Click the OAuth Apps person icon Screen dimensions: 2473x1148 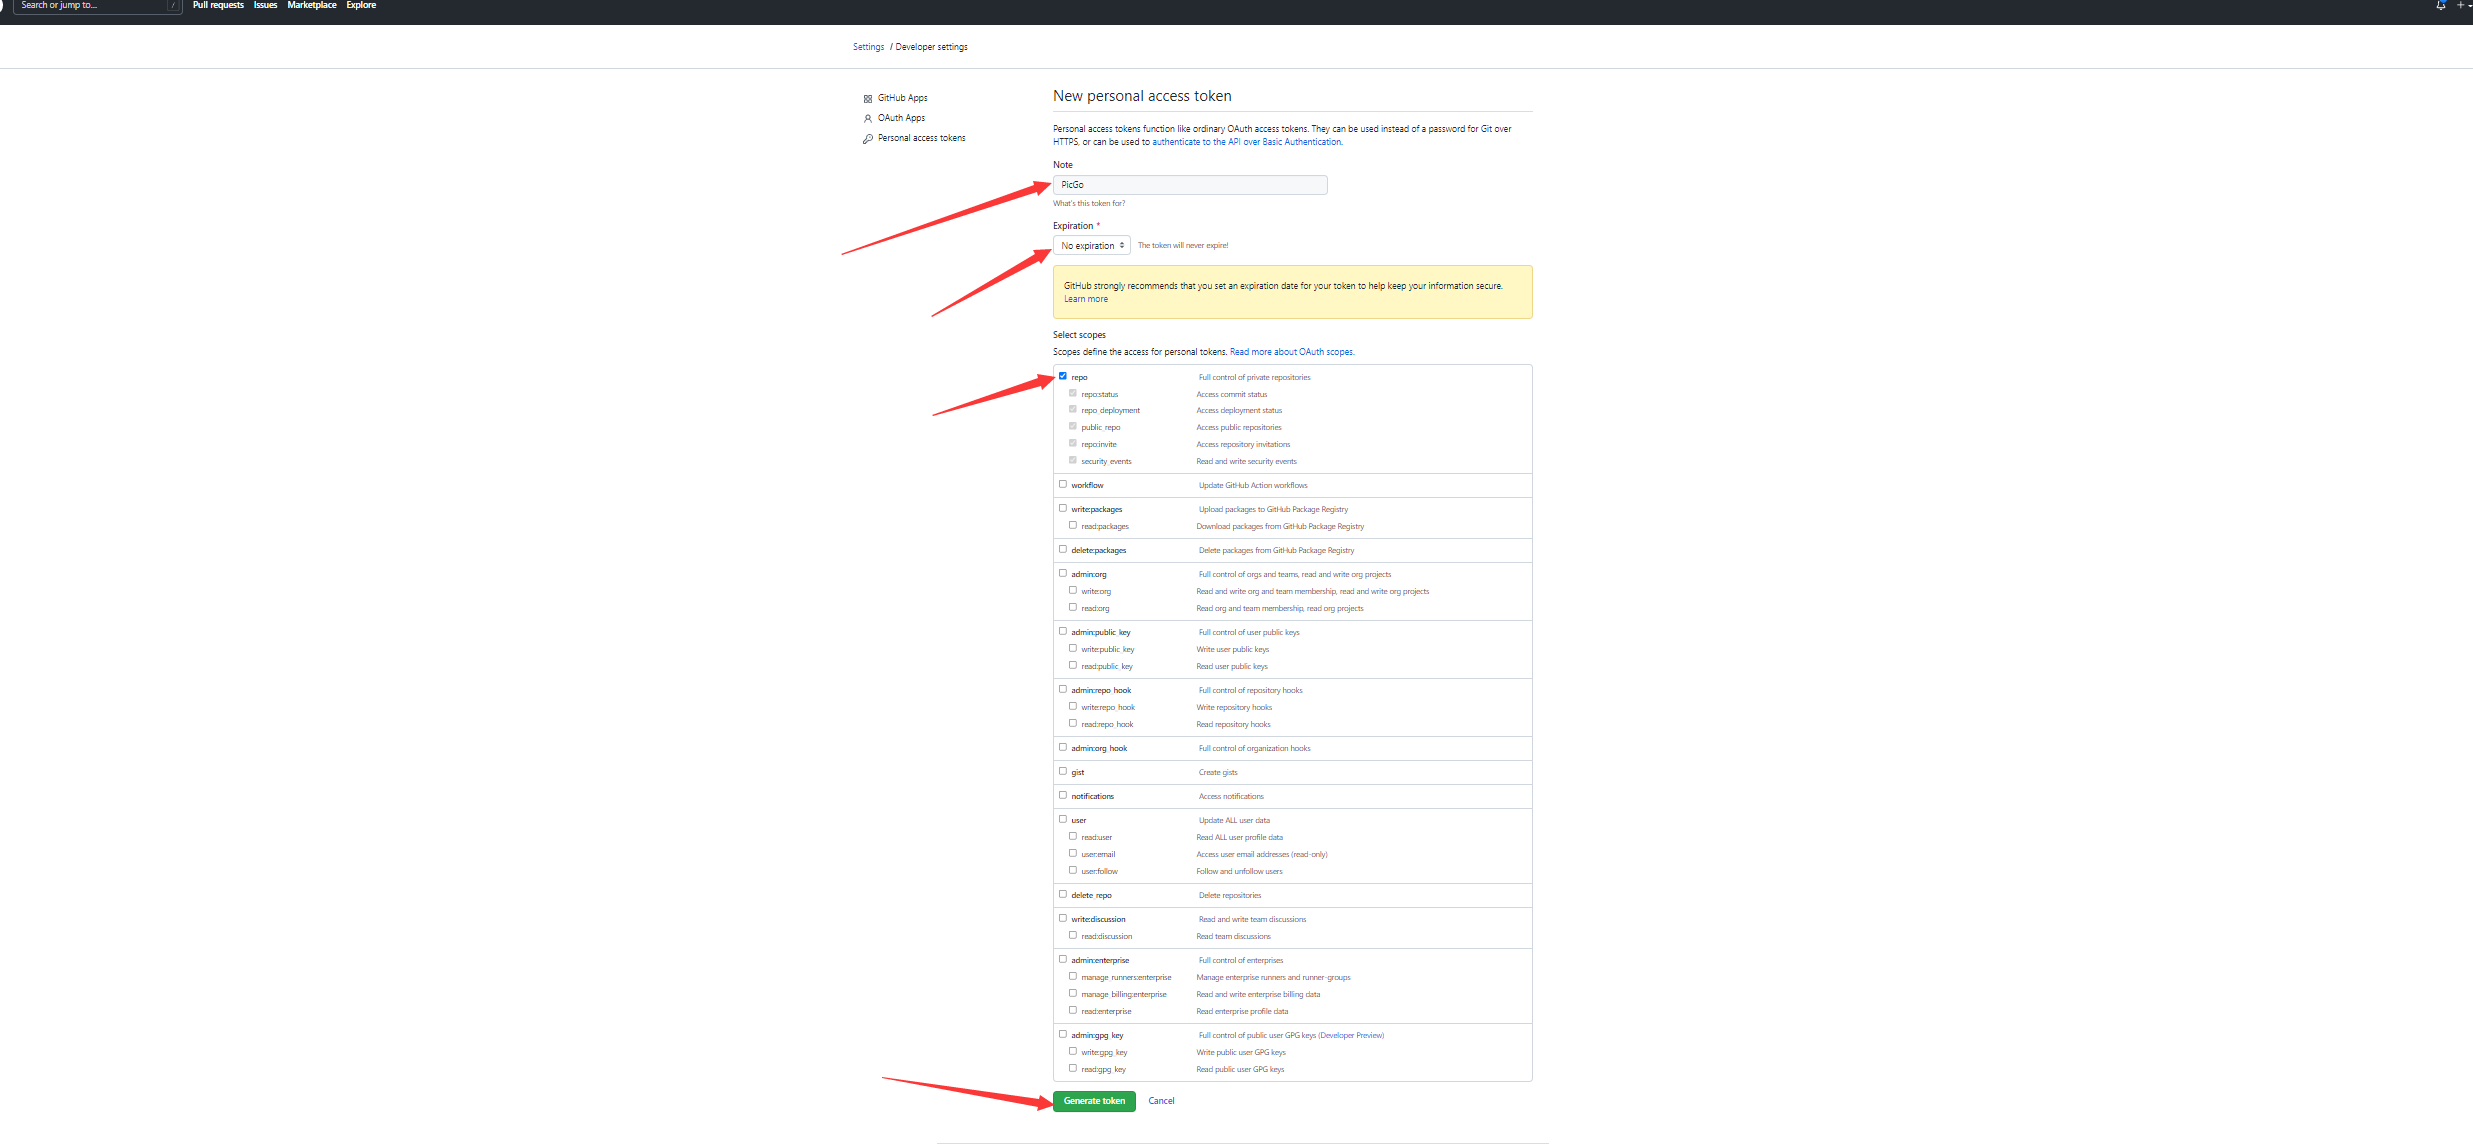point(867,119)
